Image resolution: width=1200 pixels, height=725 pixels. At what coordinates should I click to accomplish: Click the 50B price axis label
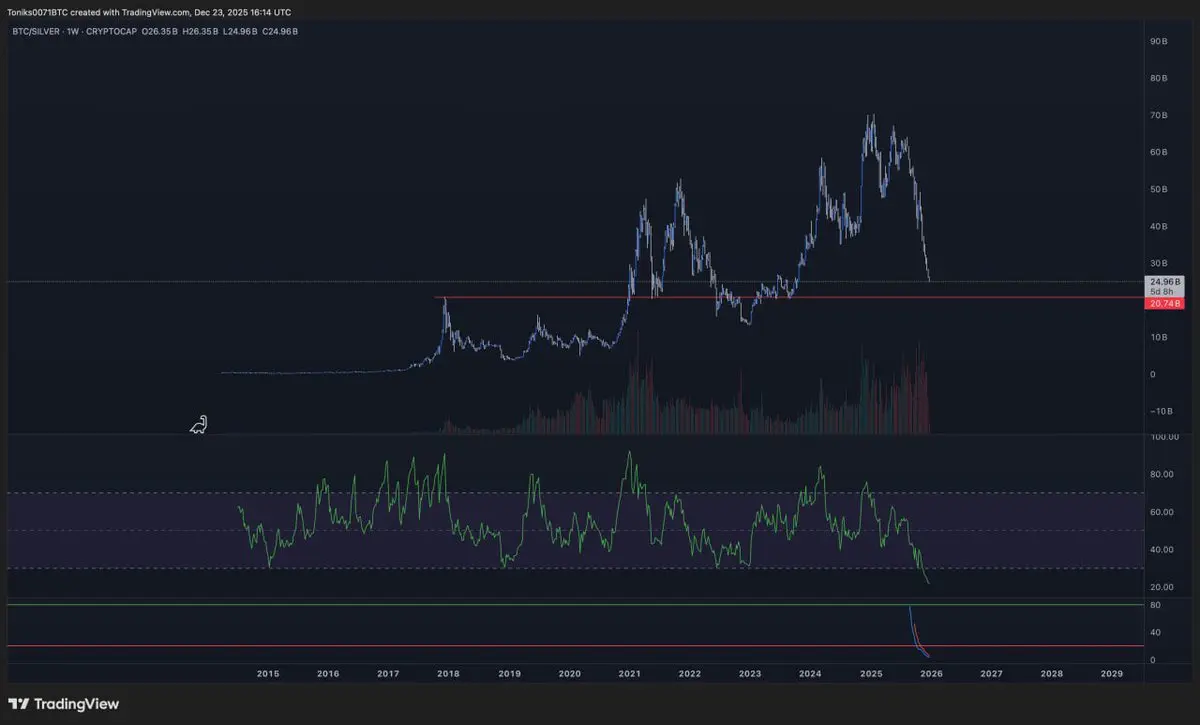click(x=1160, y=189)
